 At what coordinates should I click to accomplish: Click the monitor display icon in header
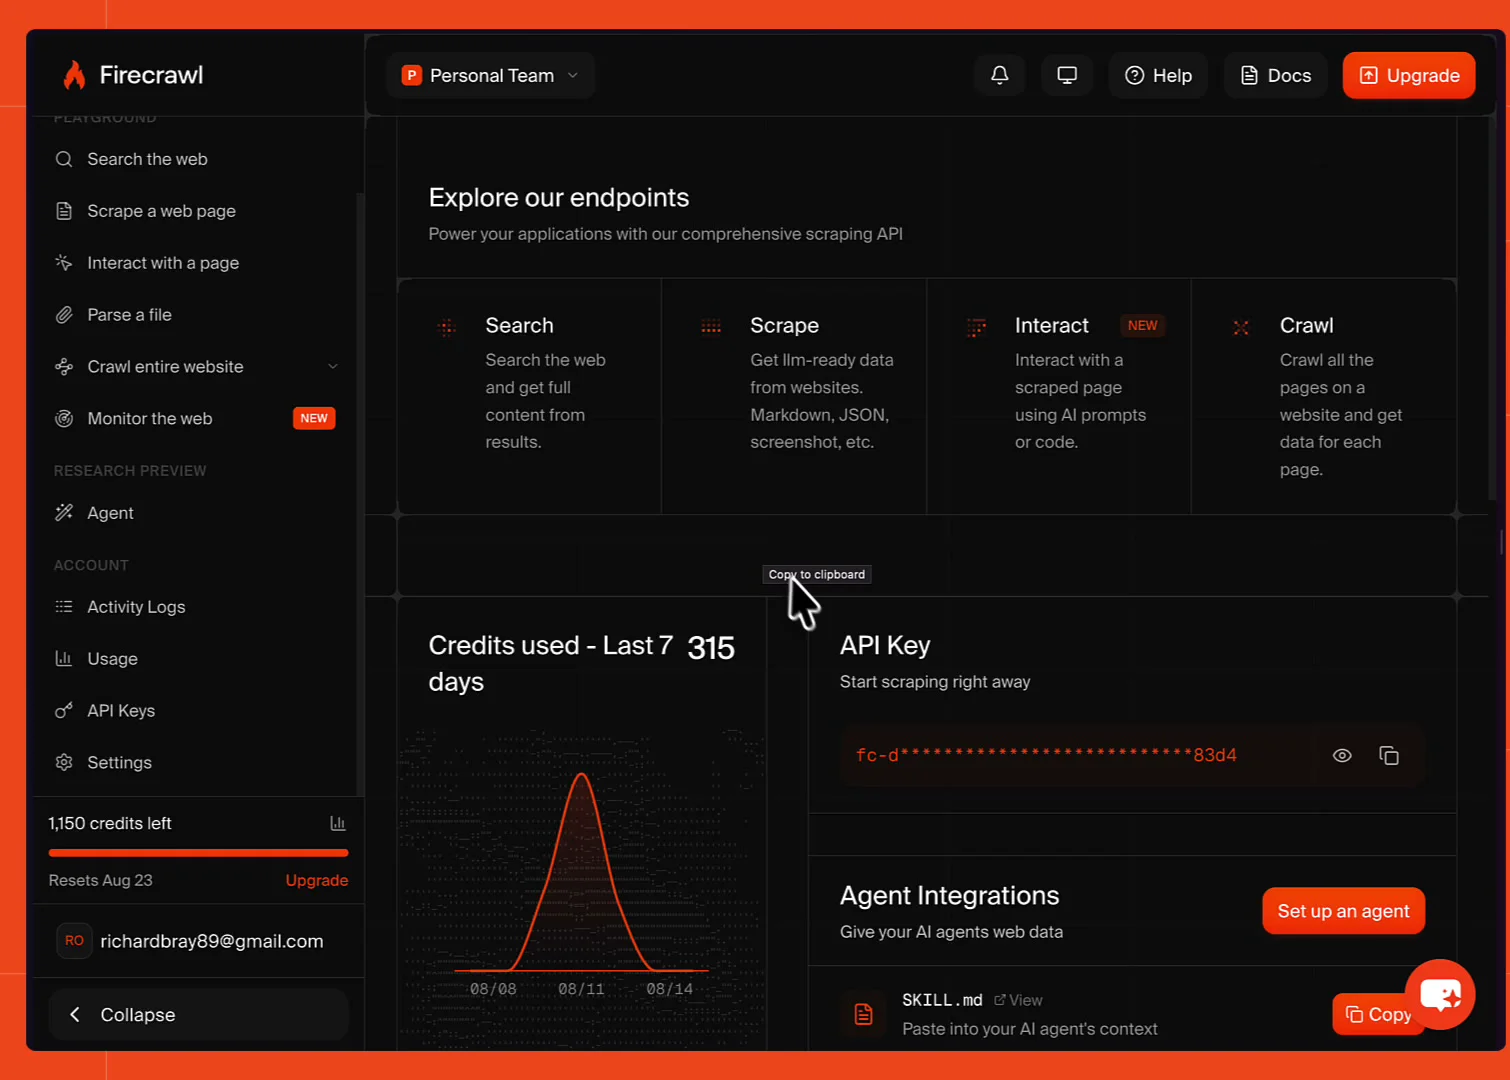coord(1067,75)
